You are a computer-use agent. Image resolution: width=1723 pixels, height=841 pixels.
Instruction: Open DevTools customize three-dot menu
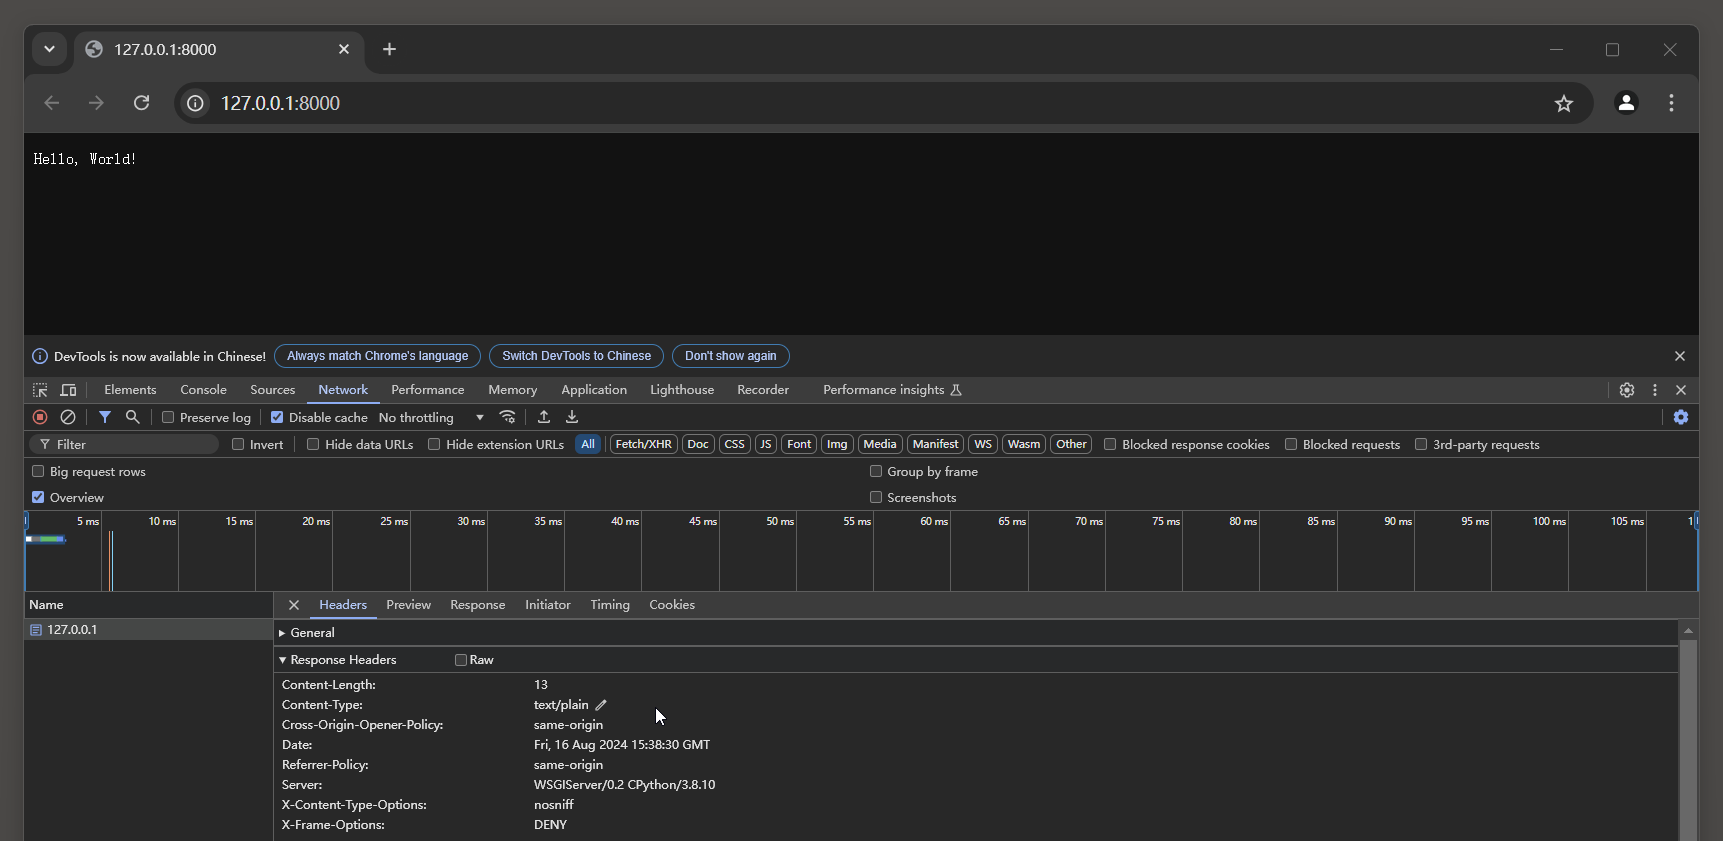[x=1655, y=390]
